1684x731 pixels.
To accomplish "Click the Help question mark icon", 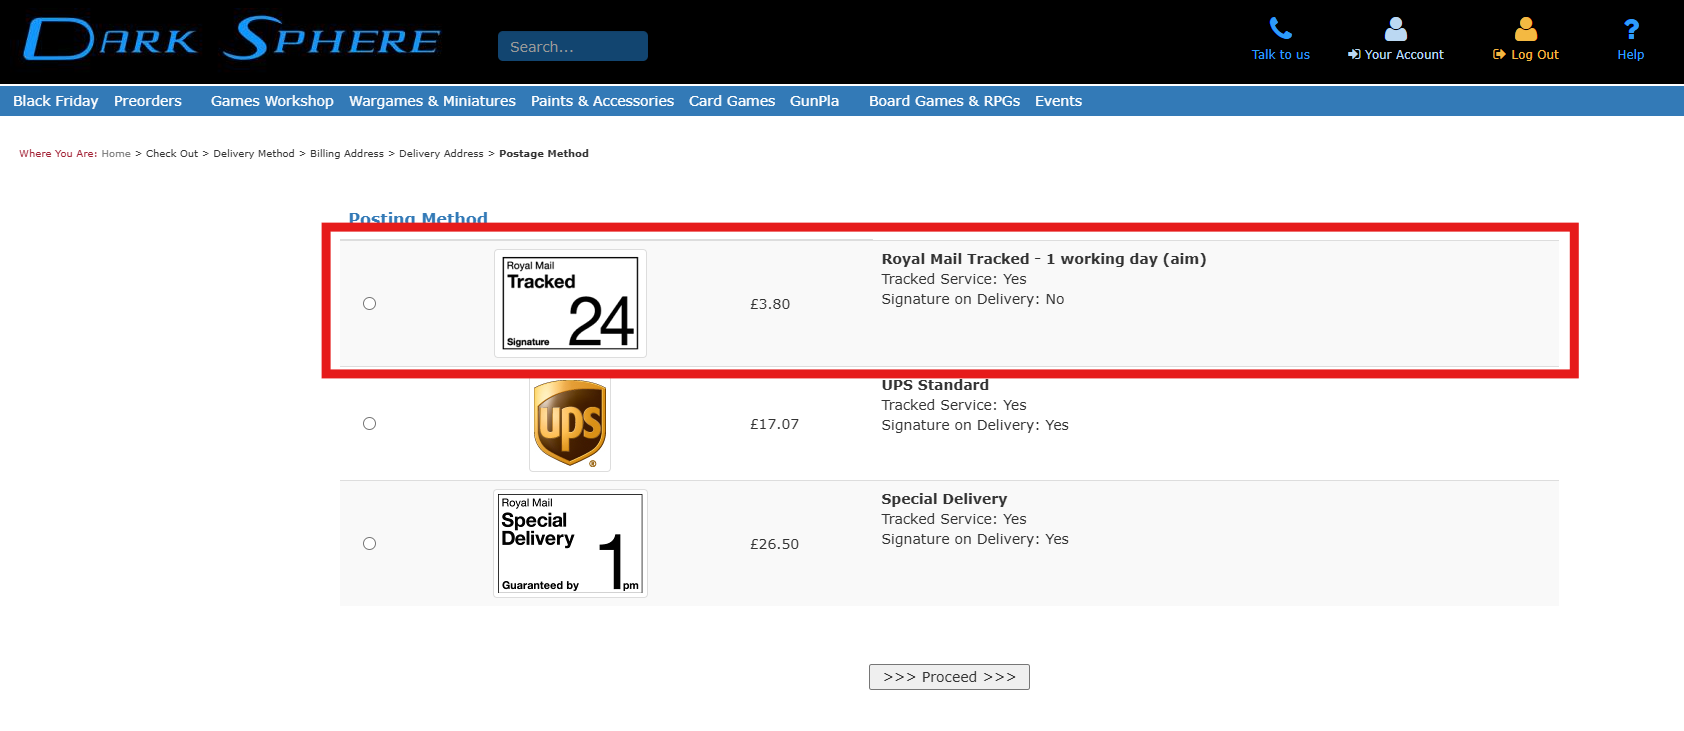I will [x=1631, y=29].
